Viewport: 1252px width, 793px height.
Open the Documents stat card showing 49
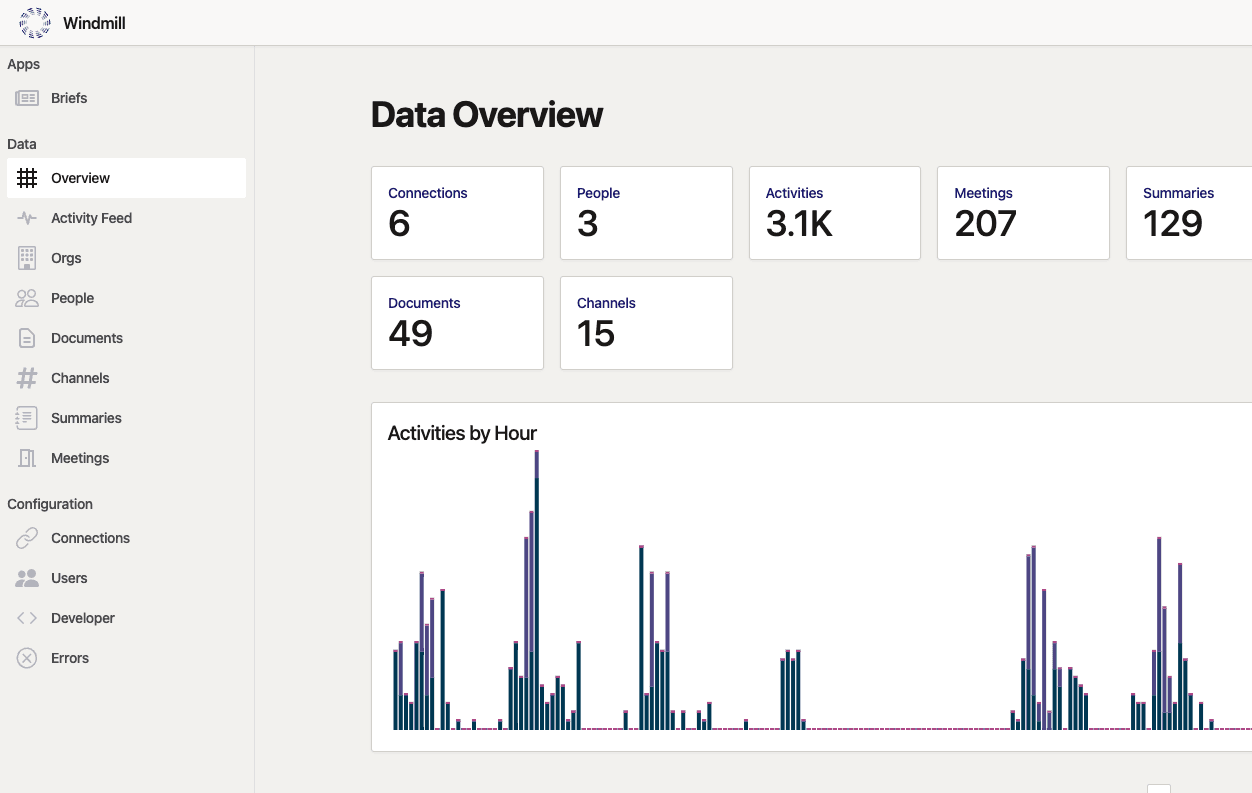457,323
